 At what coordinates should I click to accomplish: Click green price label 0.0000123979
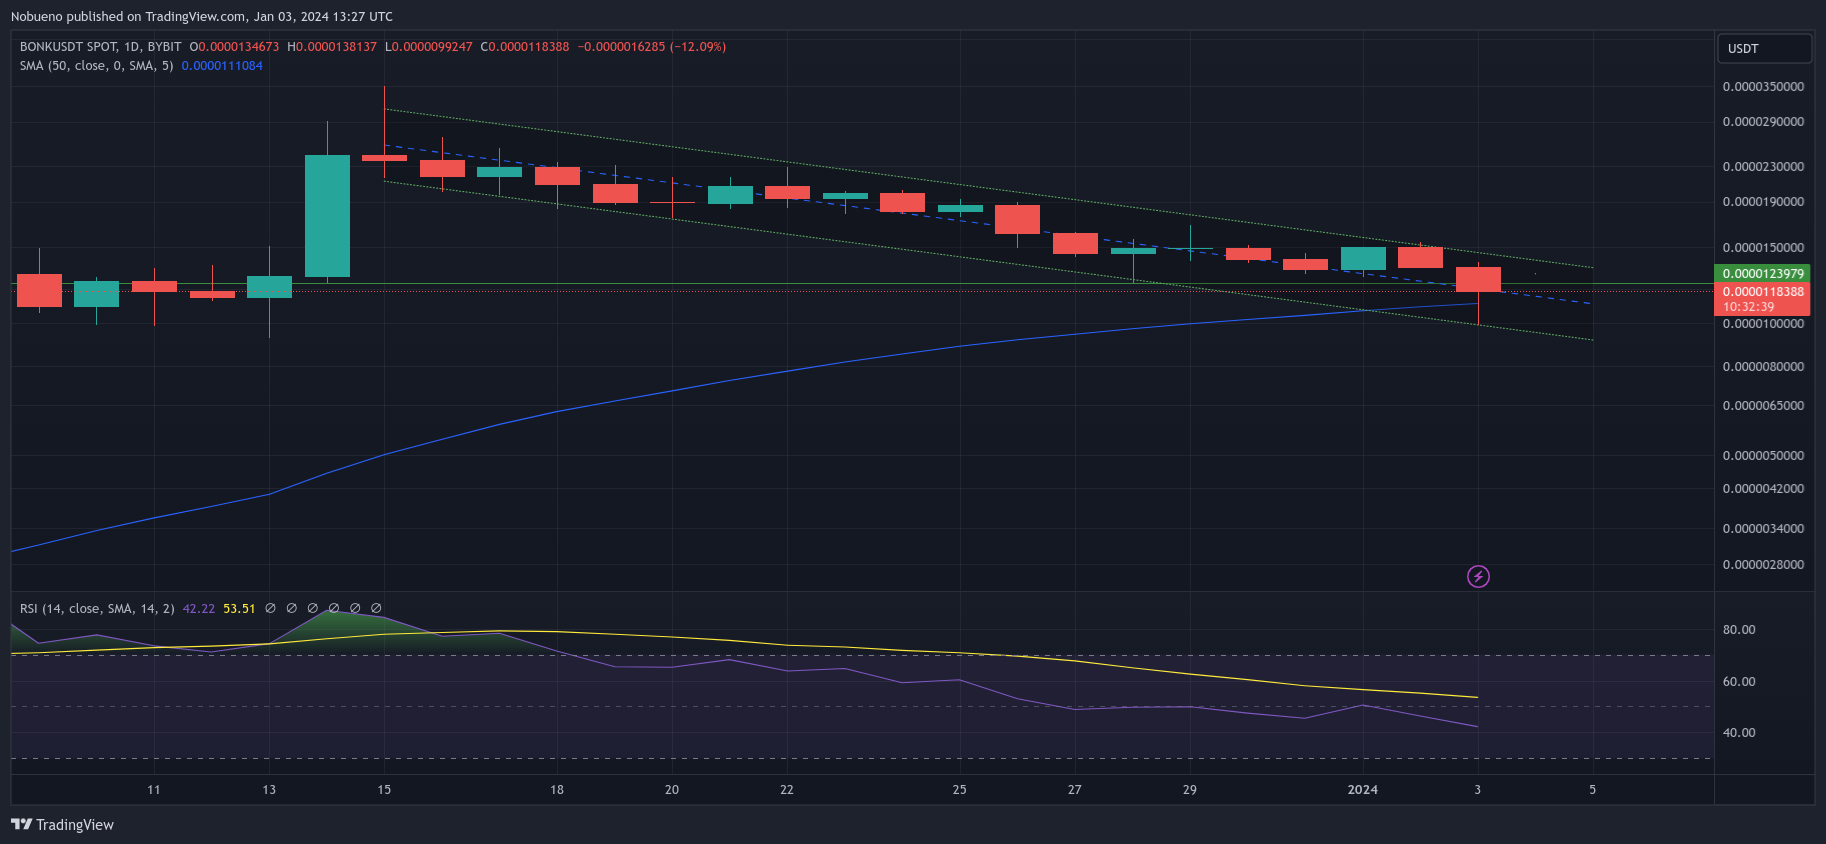[1763, 273]
